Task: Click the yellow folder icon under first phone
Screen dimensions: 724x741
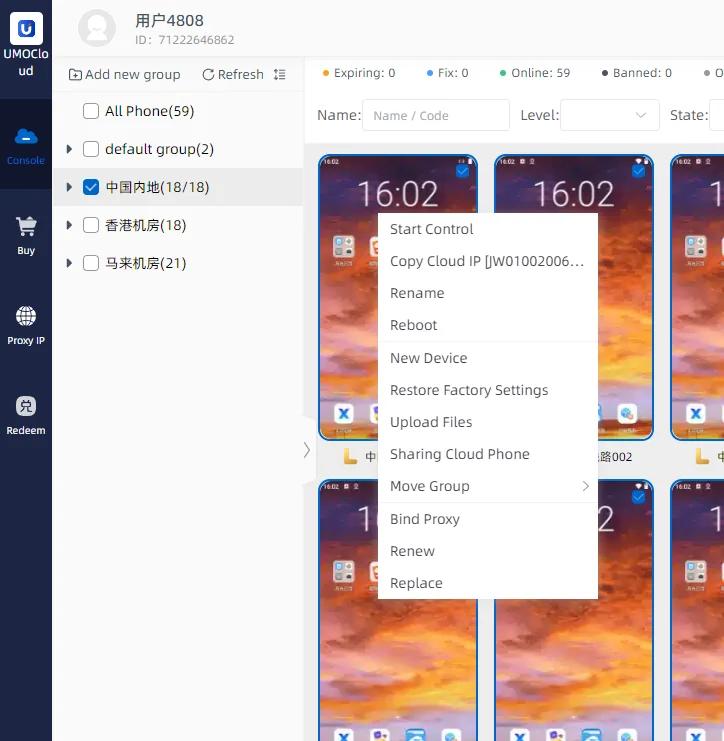Action: (350, 456)
